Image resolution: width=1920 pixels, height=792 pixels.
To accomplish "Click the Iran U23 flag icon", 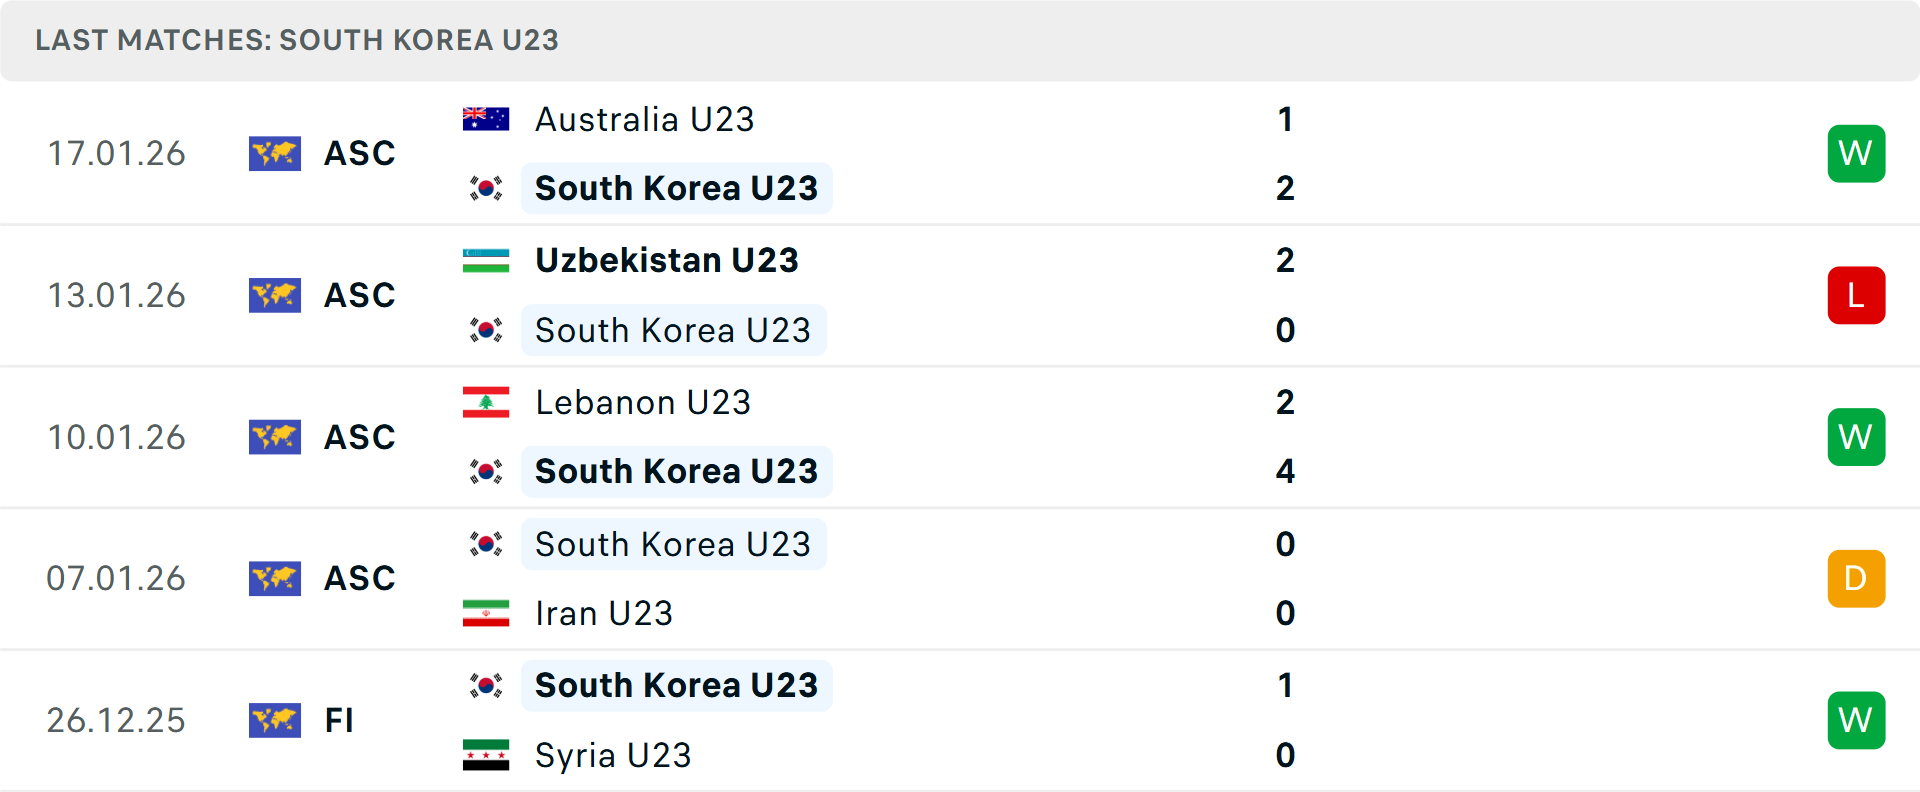I will pyautogui.click(x=486, y=613).
